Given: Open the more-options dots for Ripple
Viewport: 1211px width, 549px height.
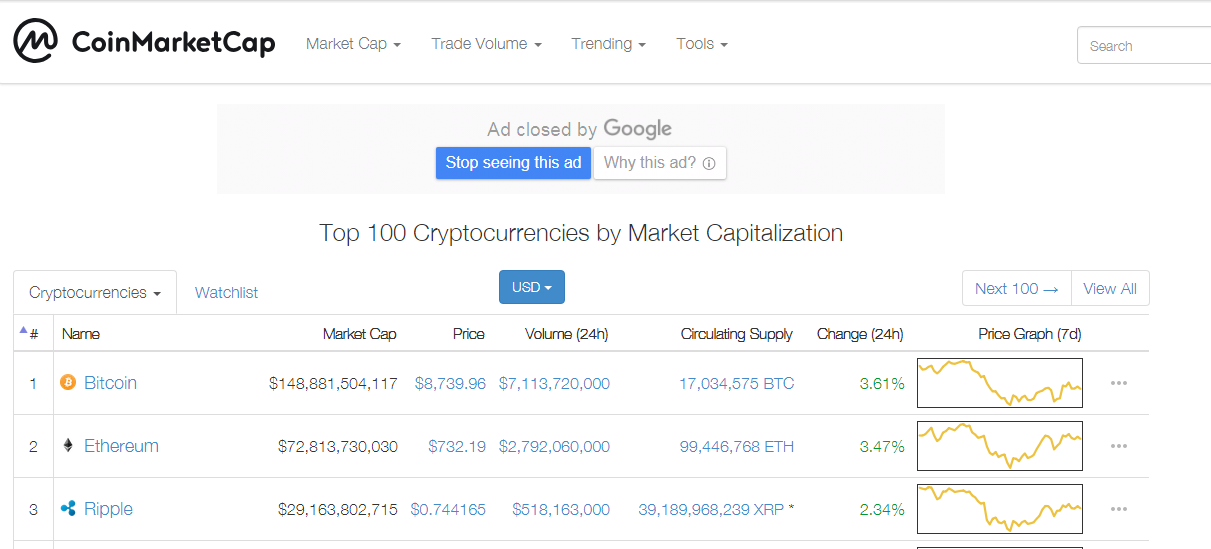Looking at the screenshot, I should (1118, 509).
